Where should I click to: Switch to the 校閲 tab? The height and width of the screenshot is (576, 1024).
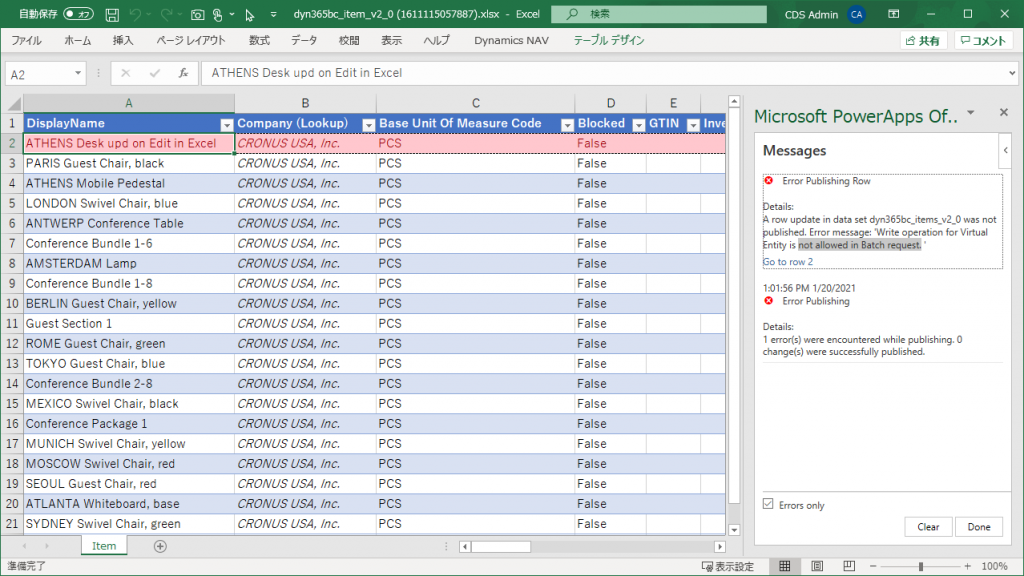(x=349, y=40)
